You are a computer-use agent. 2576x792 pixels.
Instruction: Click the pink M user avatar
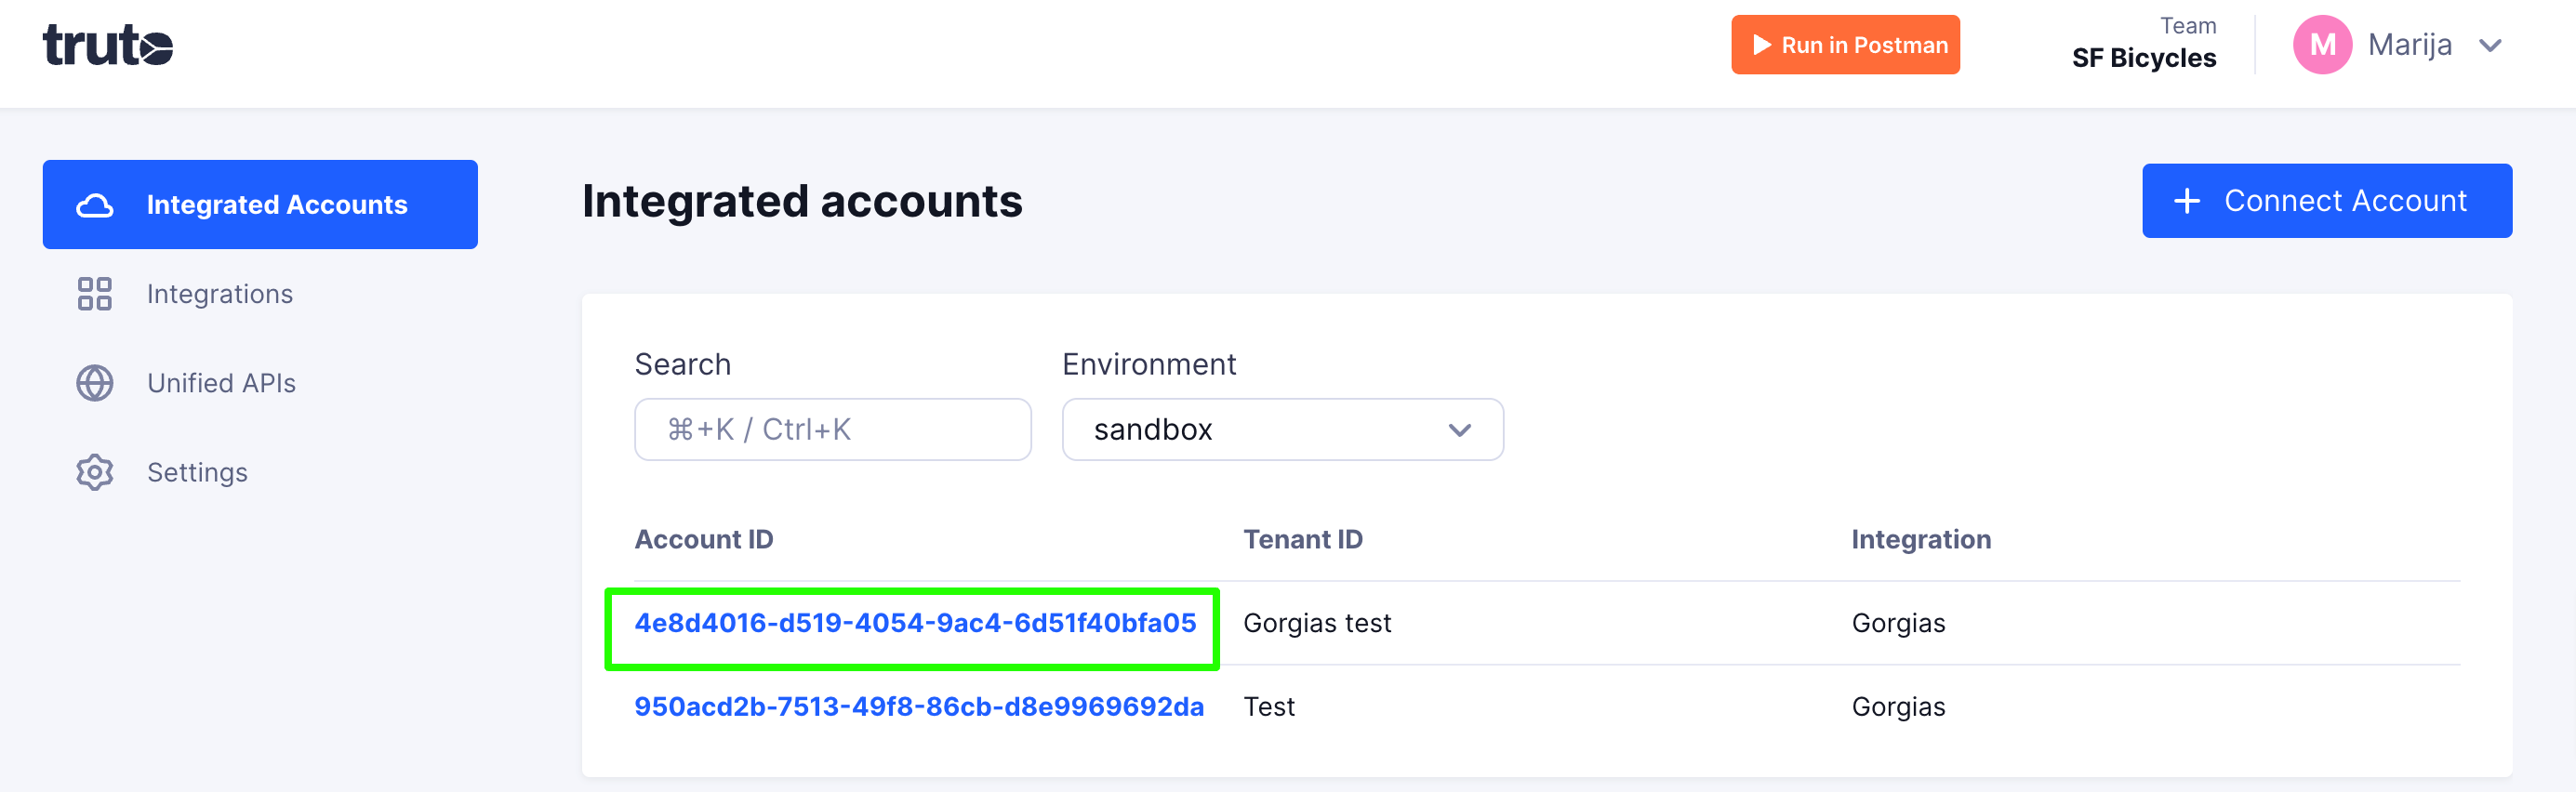pos(2321,45)
